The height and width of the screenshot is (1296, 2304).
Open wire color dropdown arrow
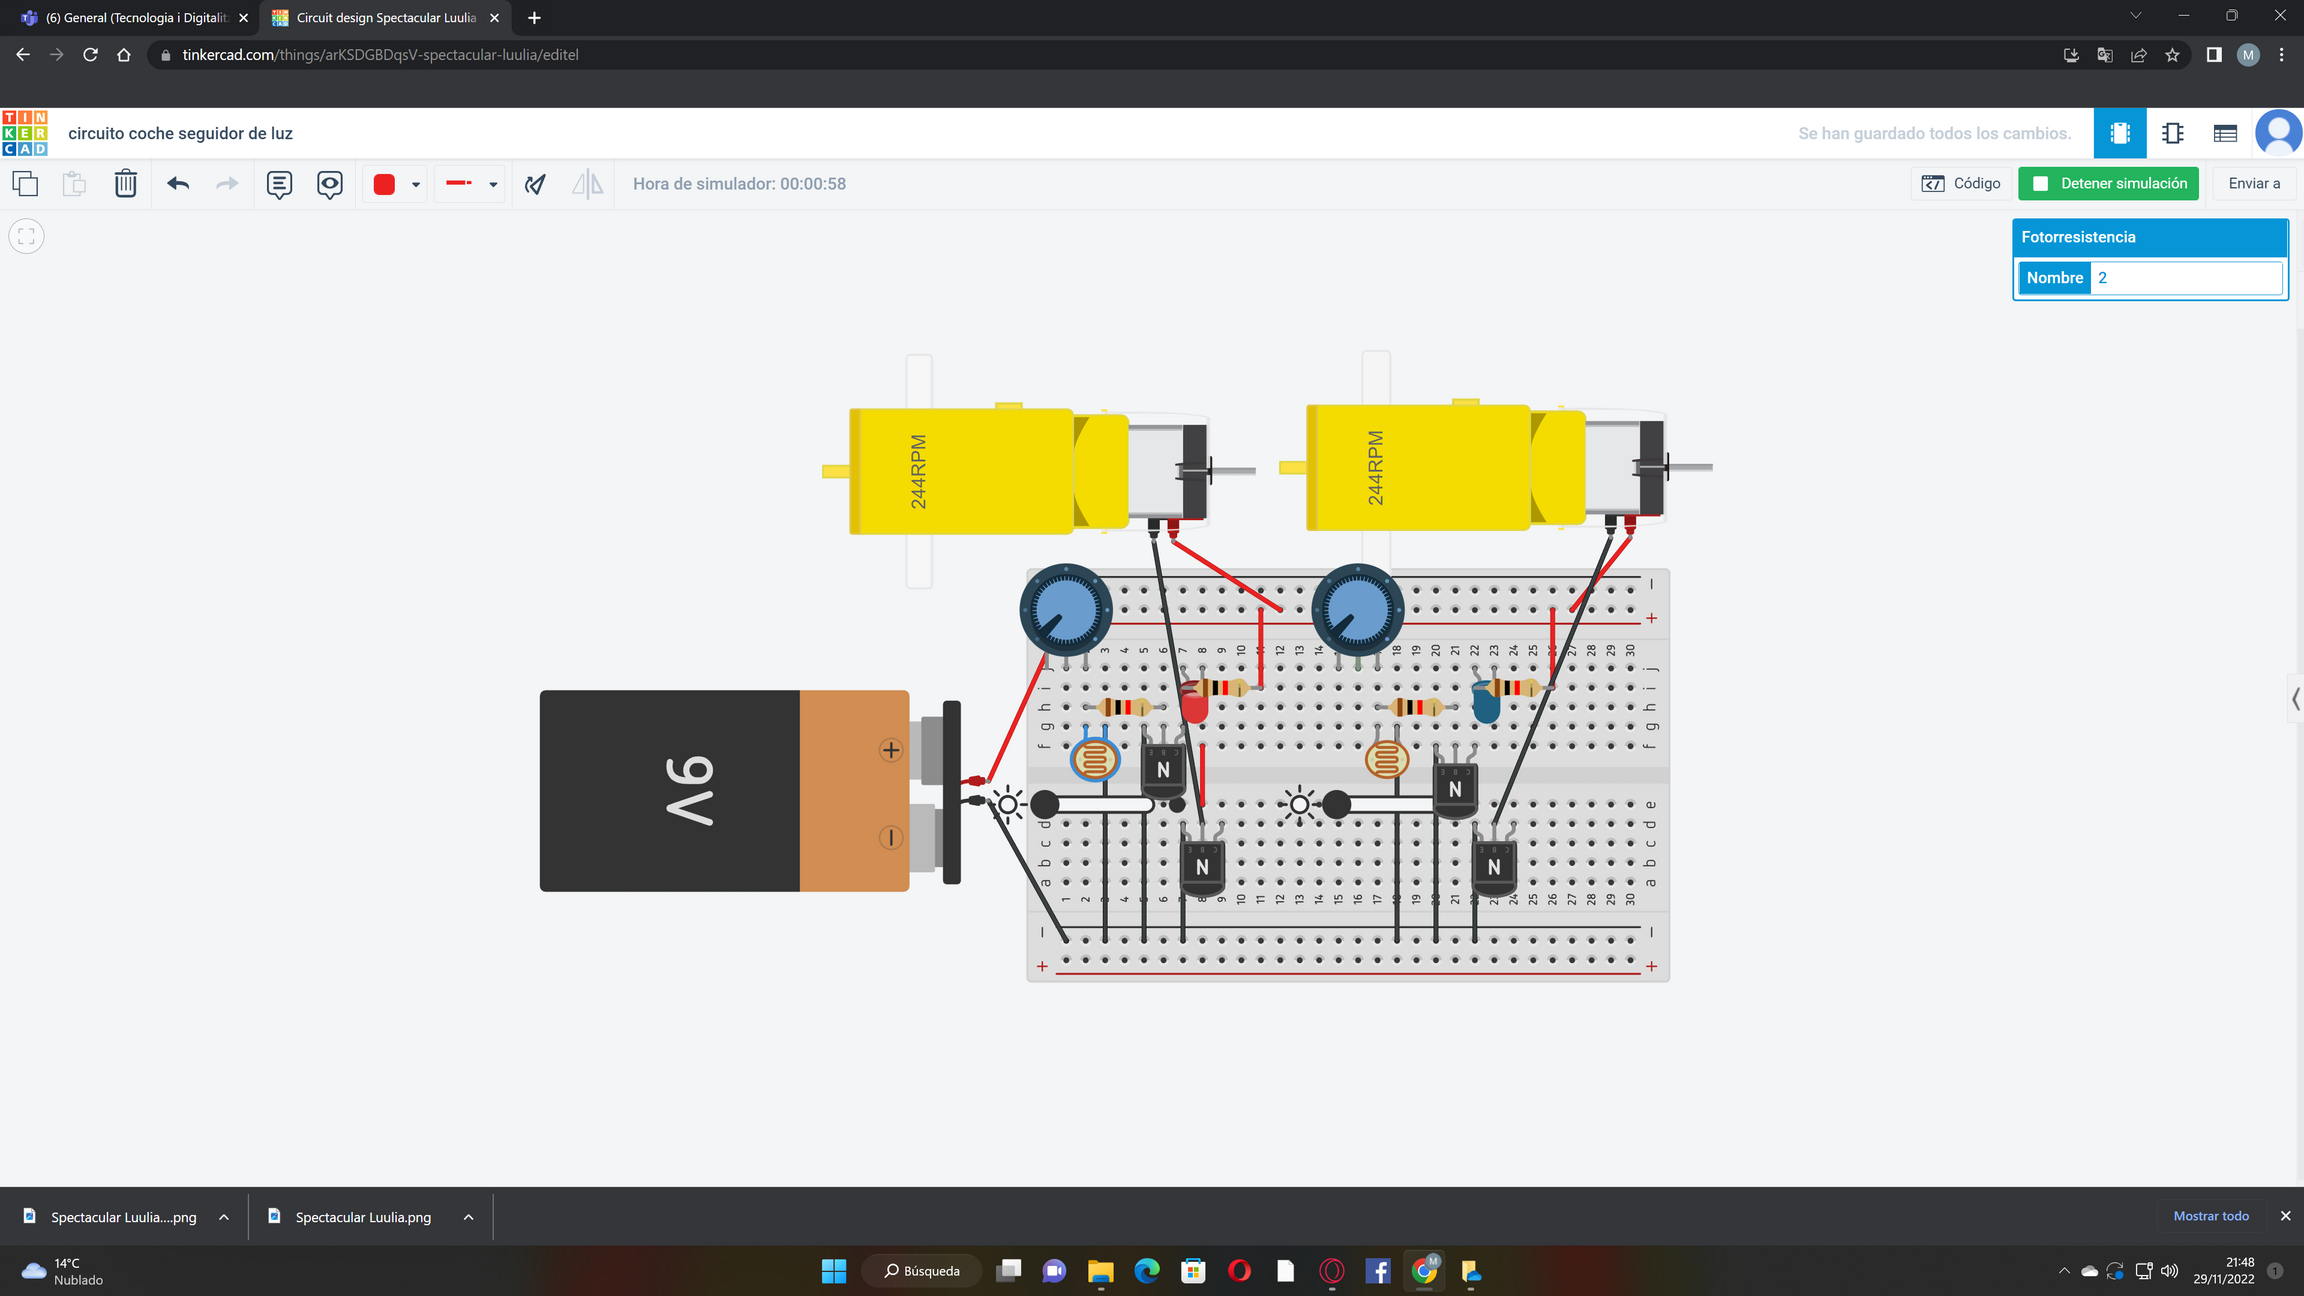[x=416, y=185]
